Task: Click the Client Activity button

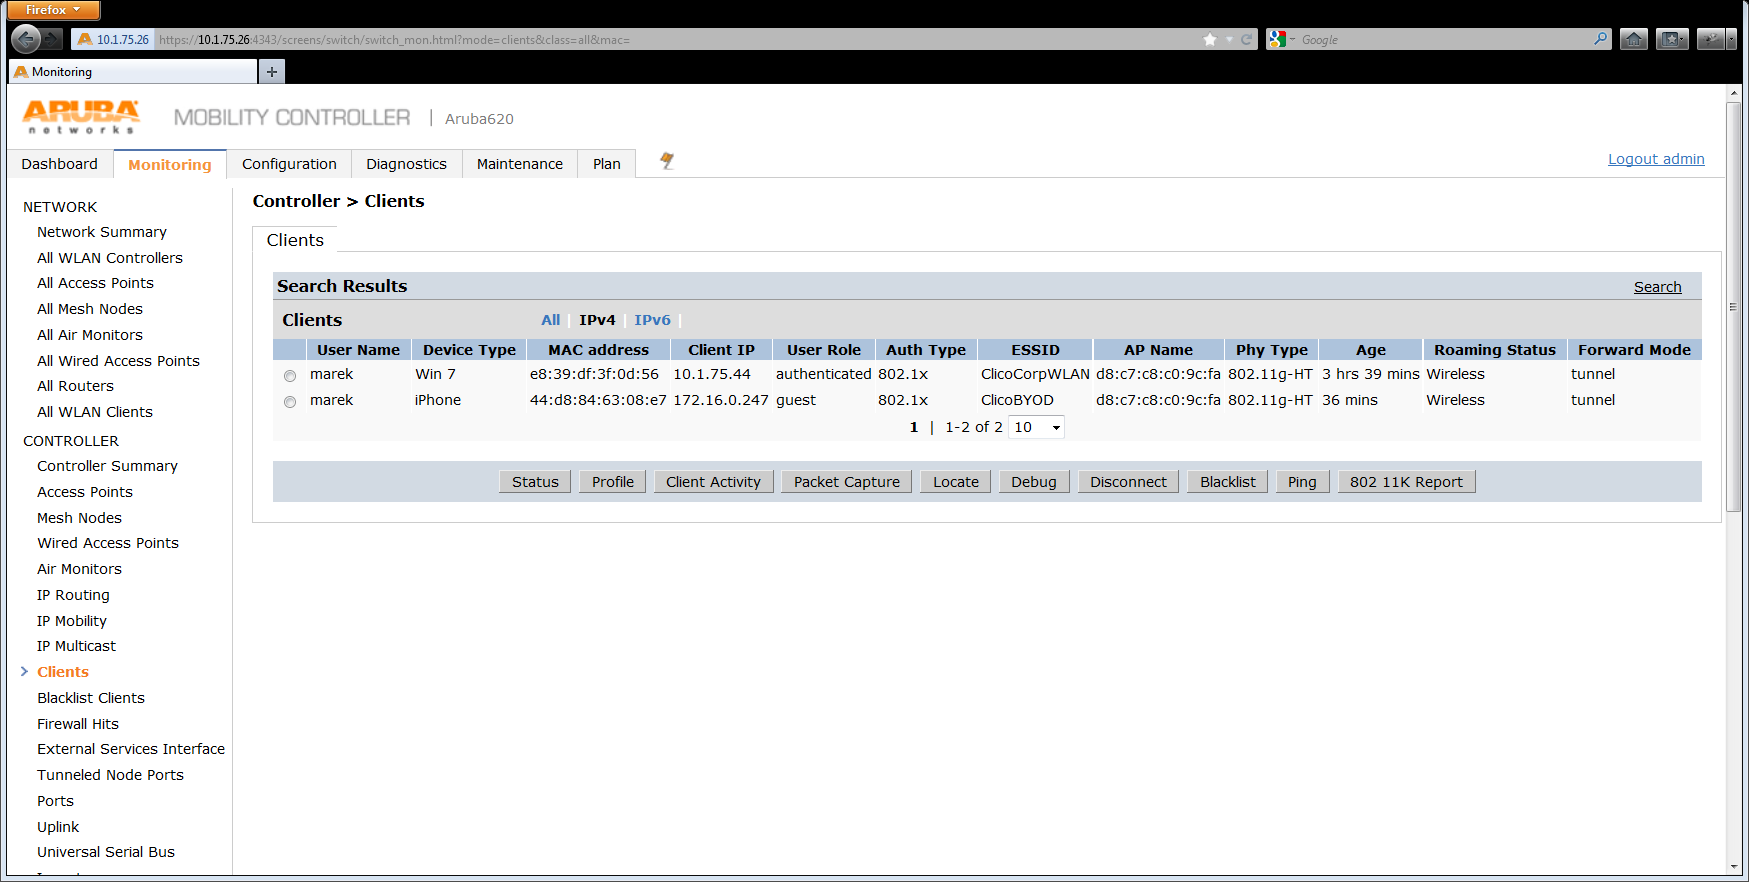Action: pos(713,482)
